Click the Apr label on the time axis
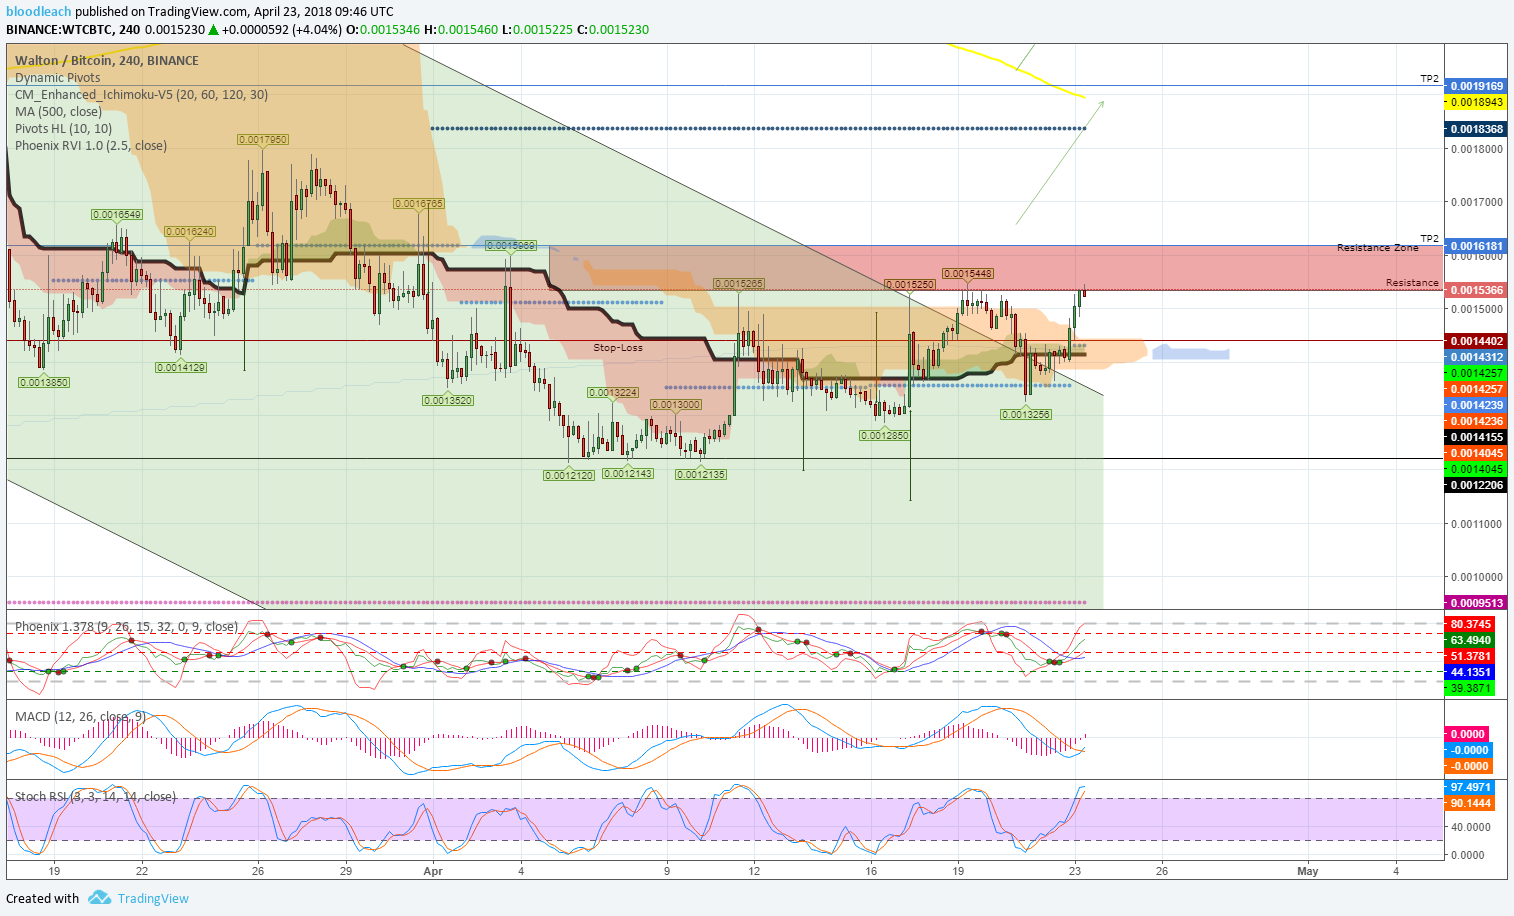The width and height of the screenshot is (1514, 916). click(x=433, y=871)
